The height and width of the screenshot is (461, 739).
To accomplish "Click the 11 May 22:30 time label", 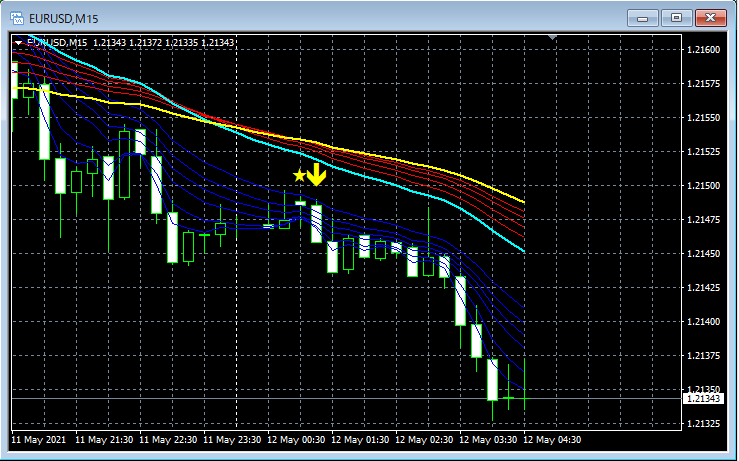I will pos(168,440).
